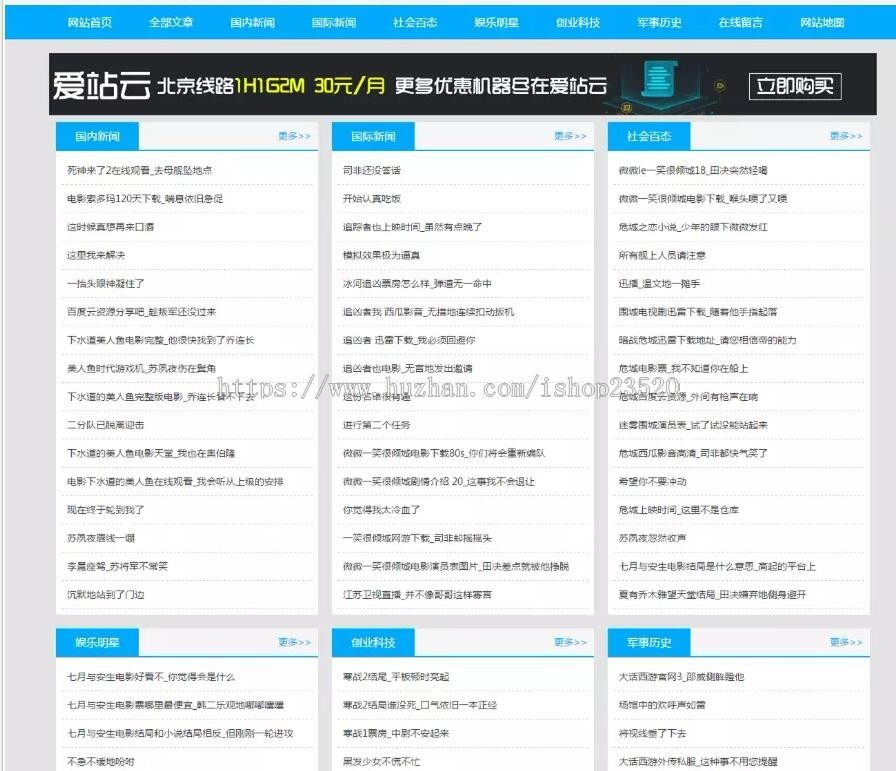Open article 这里我来解决

point(96,255)
